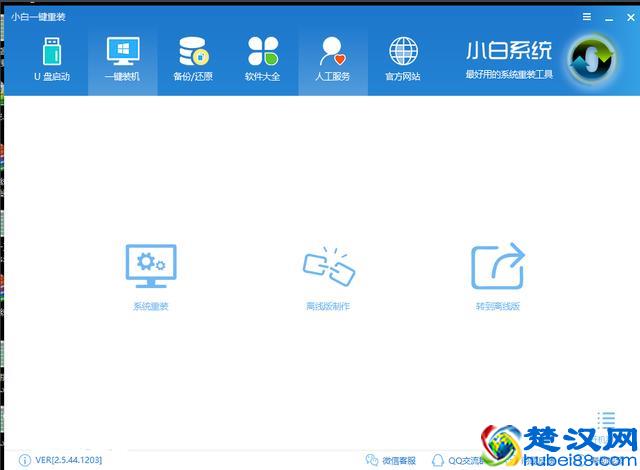
Task: Select the 转到离线版 label
Action: (x=498, y=306)
